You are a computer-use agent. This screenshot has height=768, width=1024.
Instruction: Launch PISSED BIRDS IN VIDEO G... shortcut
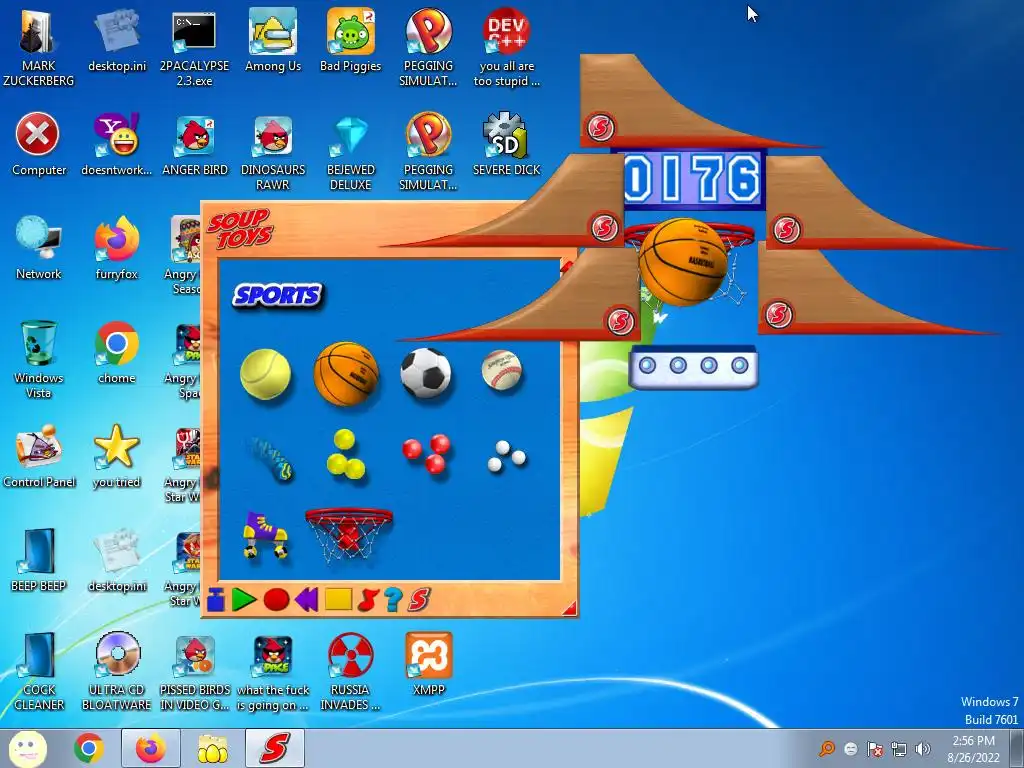point(195,671)
